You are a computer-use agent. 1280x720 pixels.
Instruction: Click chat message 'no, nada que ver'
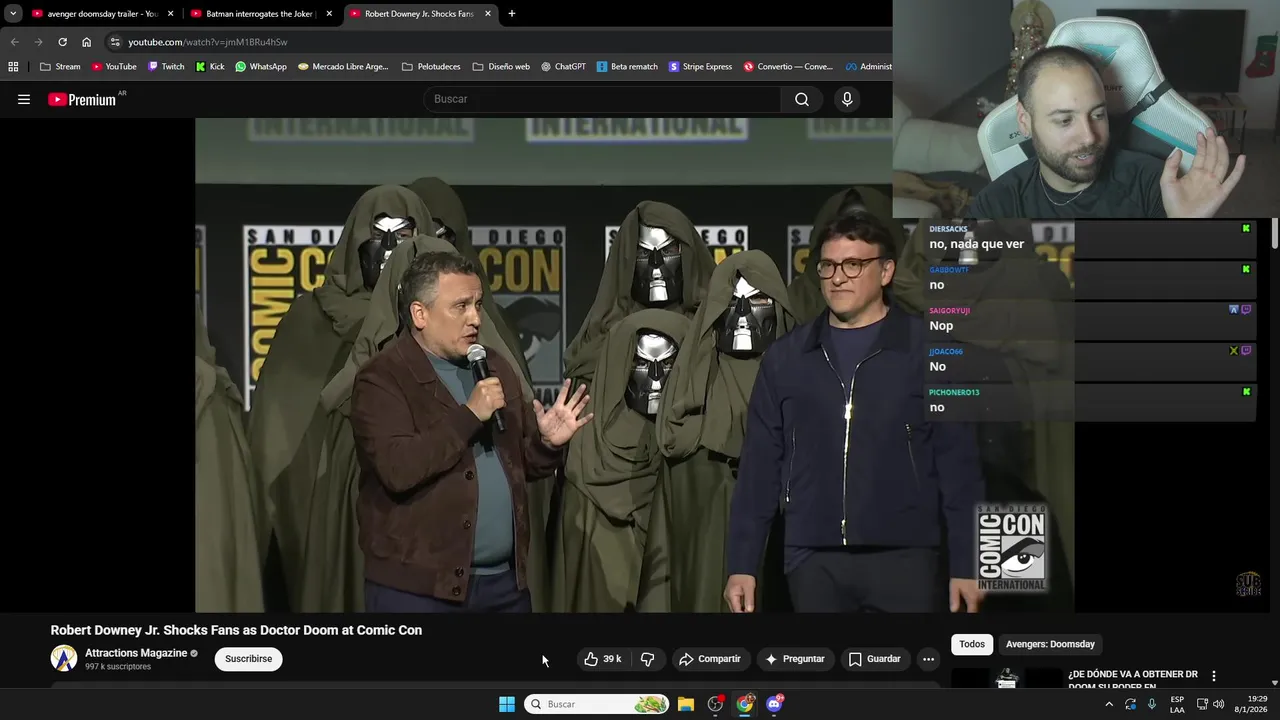click(x=976, y=244)
